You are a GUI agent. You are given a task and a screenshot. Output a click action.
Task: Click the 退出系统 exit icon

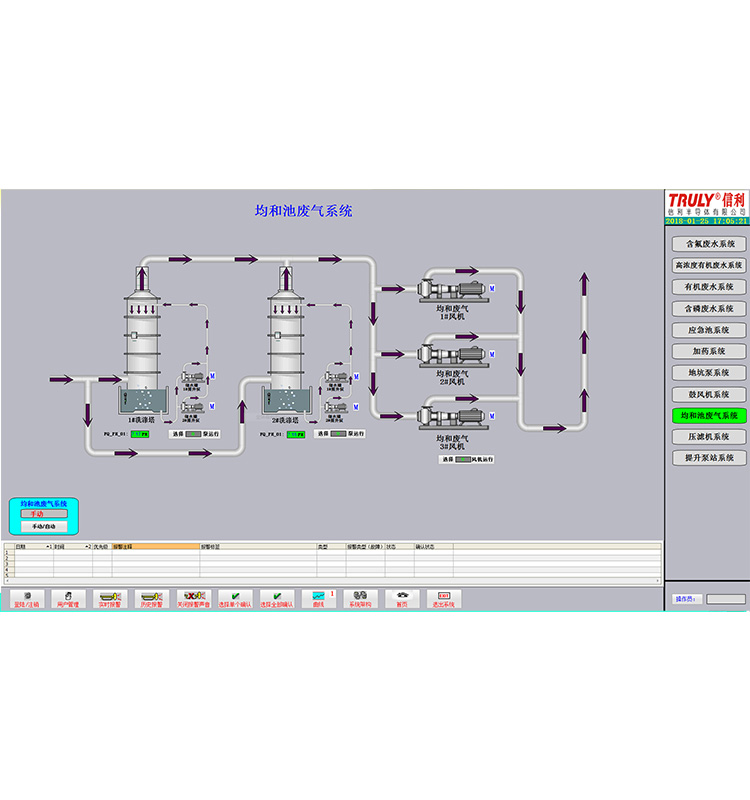click(x=443, y=597)
